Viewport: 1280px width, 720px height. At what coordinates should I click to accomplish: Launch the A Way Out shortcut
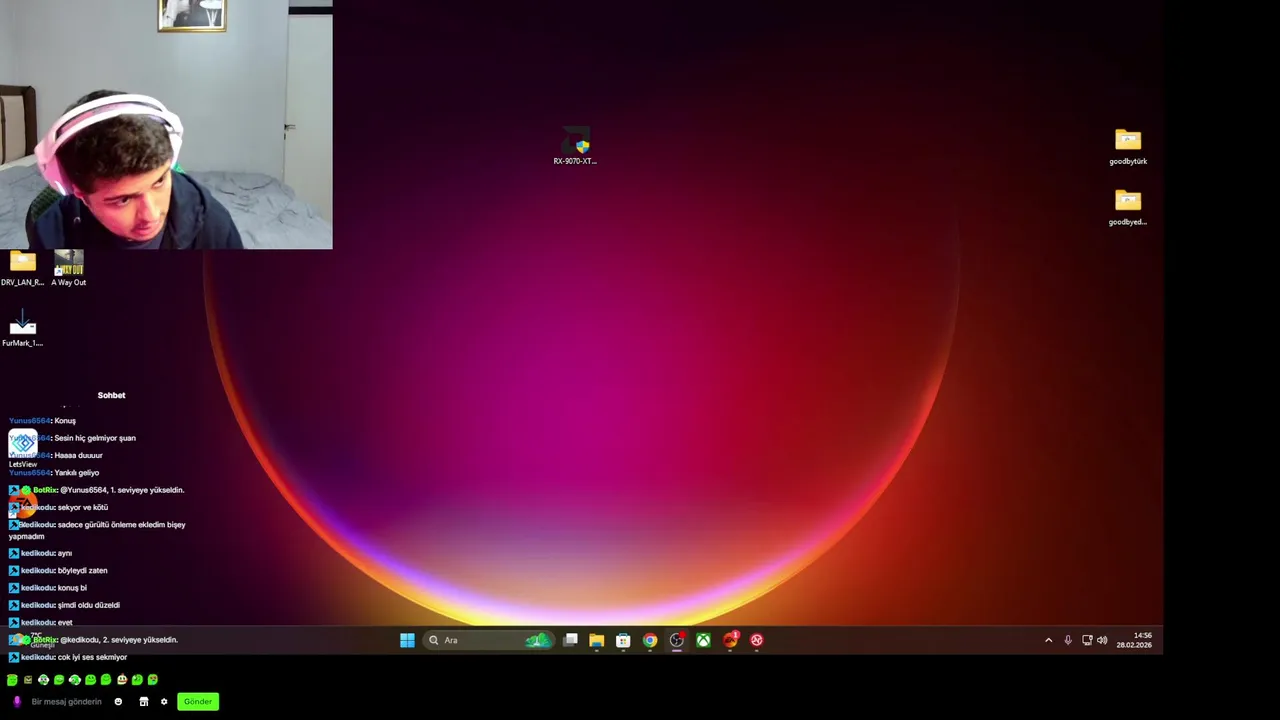pyautogui.click(x=69, y=269)
